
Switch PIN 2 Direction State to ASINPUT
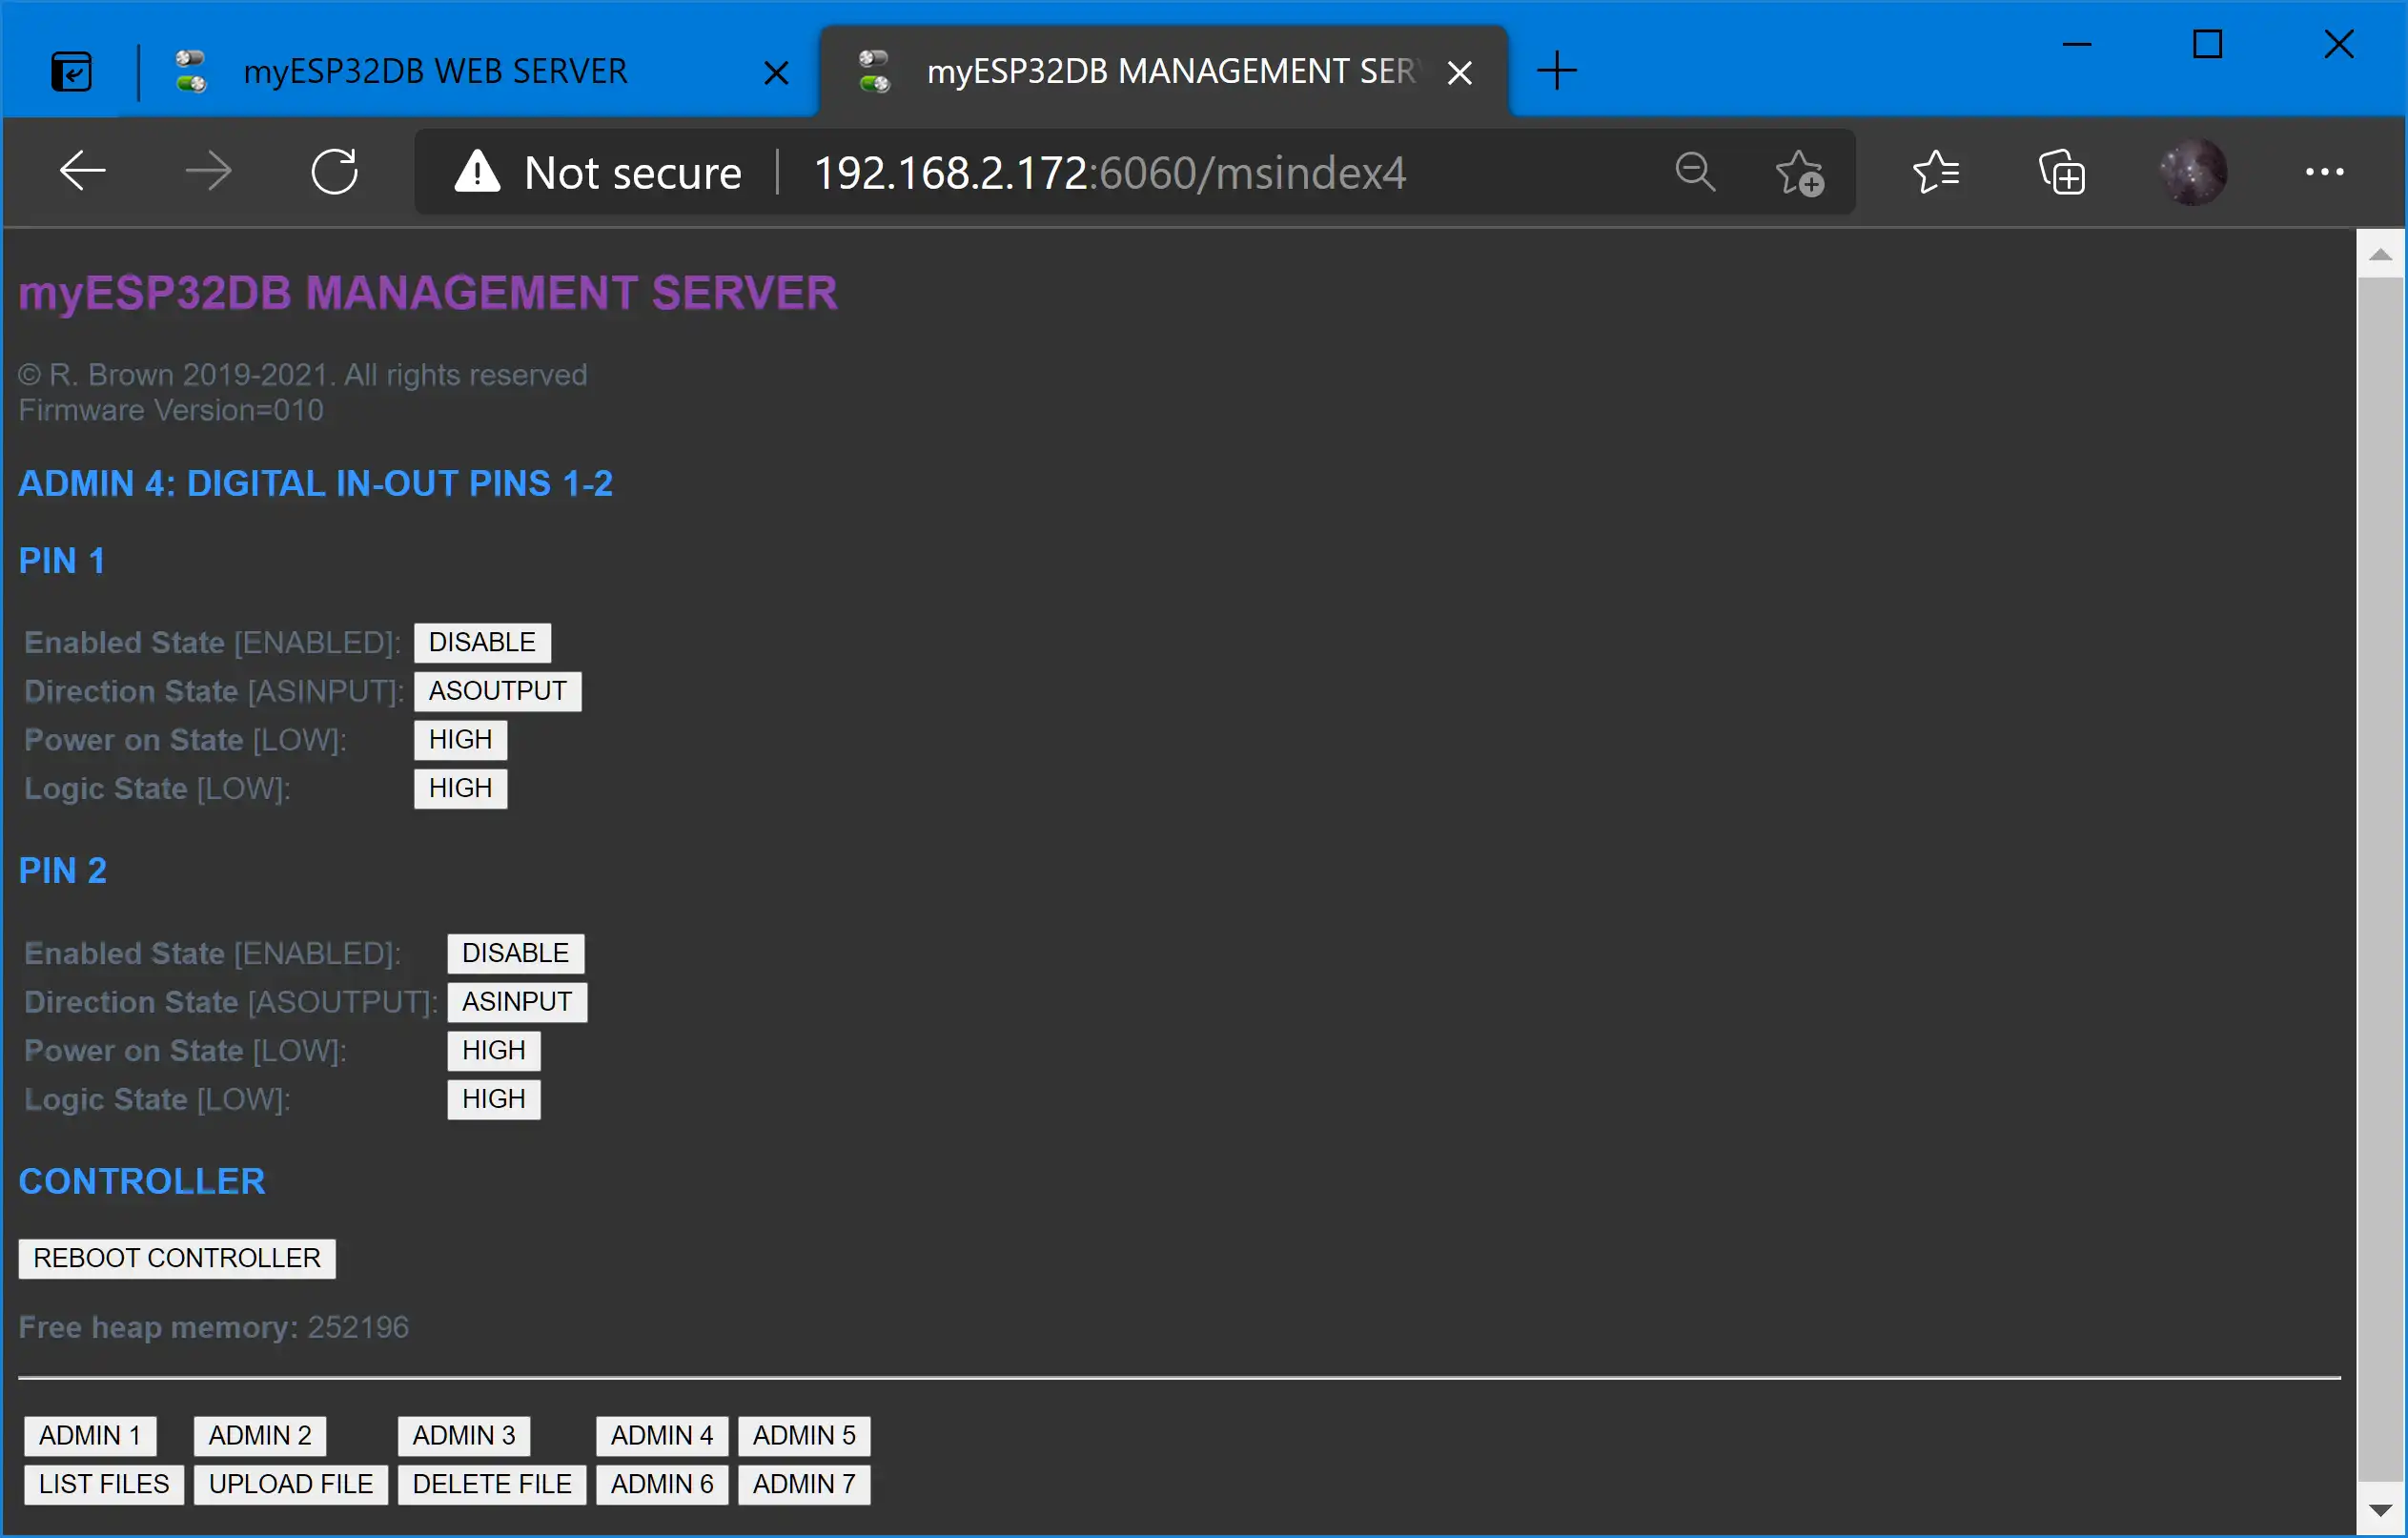click(514, 1001)
